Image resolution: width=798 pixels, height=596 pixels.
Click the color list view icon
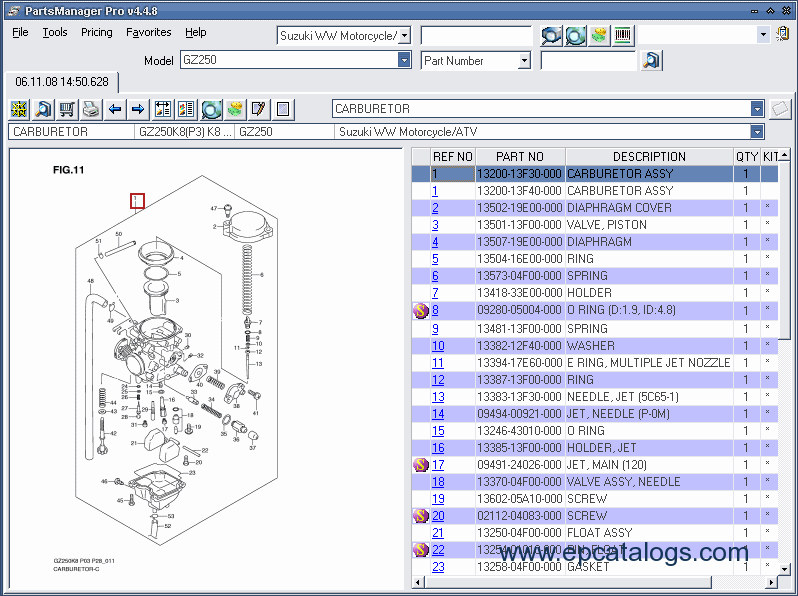coord(187,109)
